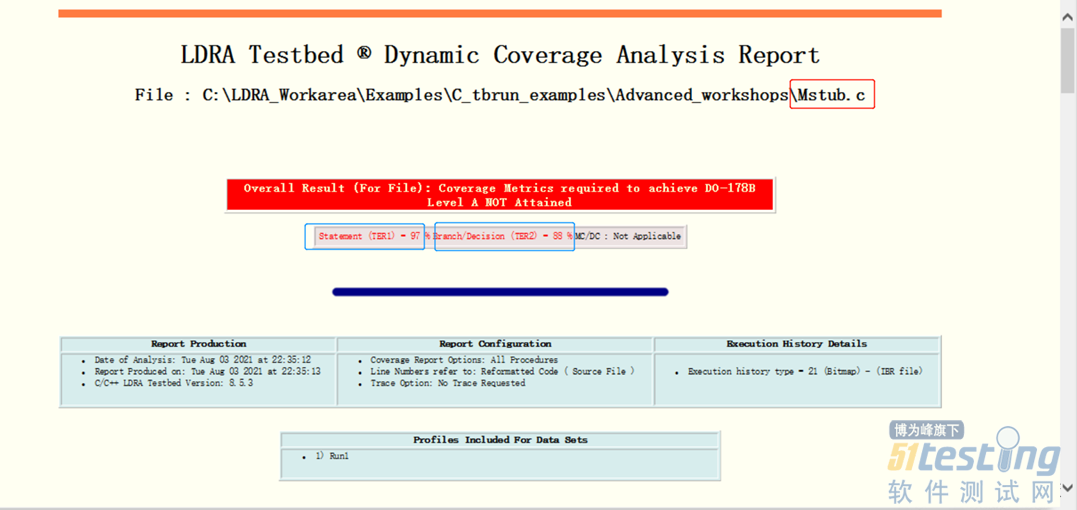Viewport: 1077px width, 510px height.
Task: Click the Branch/Decision (TER2) = 88 % cell
Action: 503,237
